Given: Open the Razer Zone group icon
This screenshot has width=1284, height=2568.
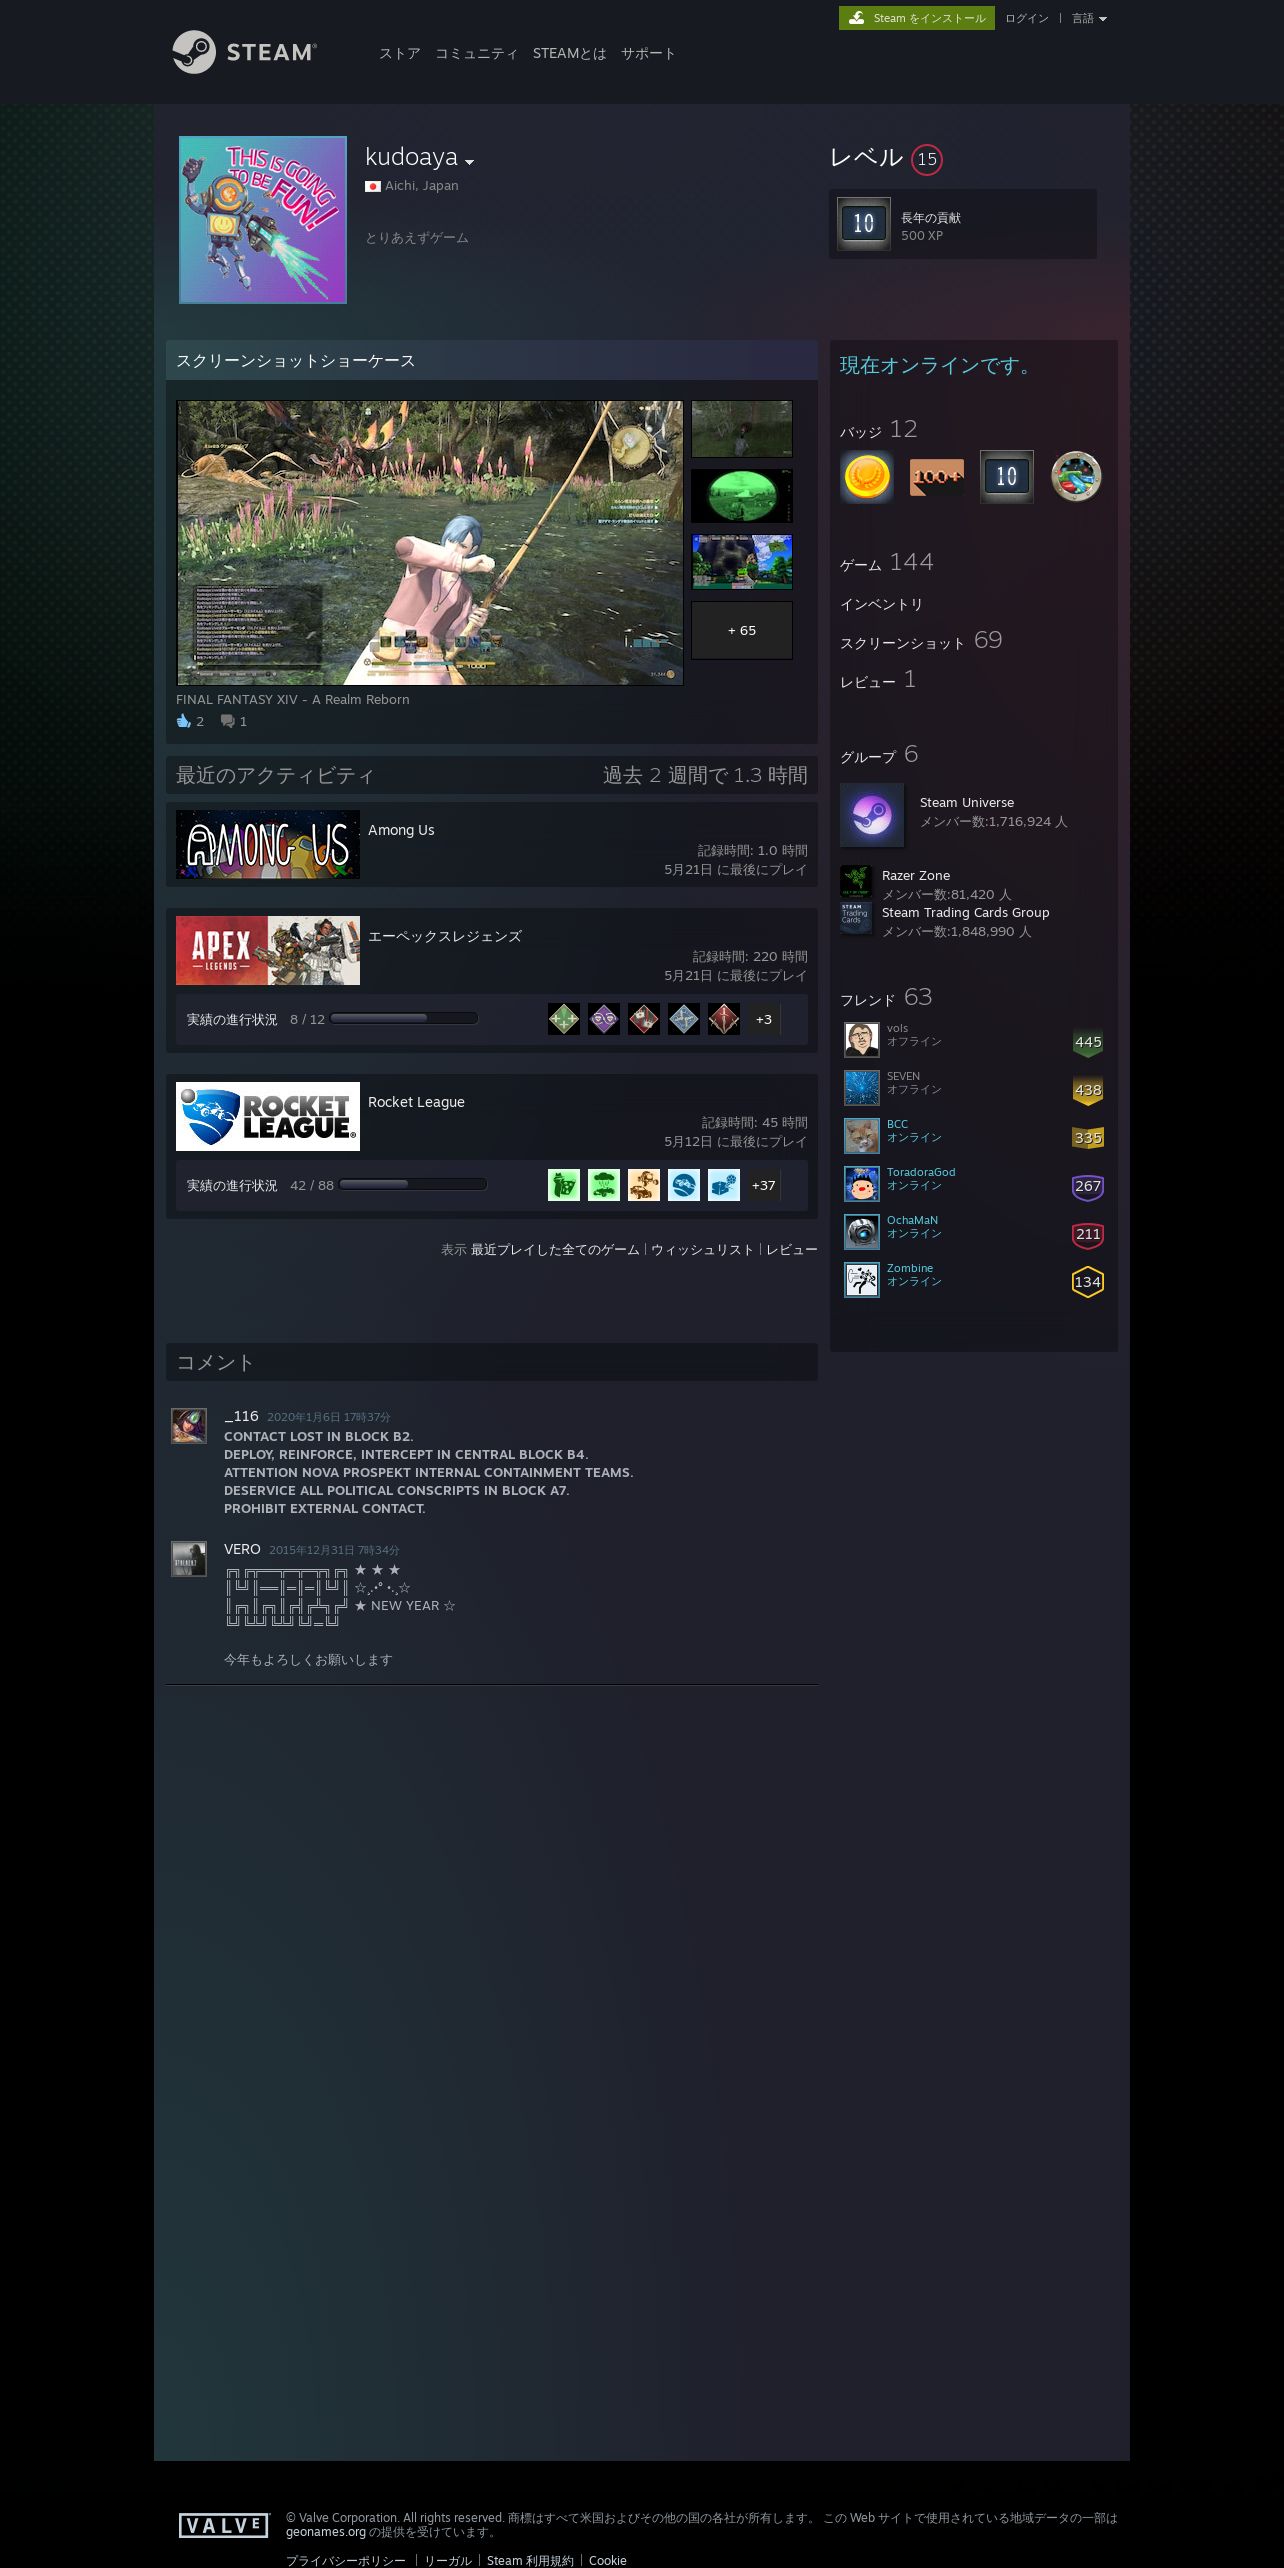Looking at the screenshot, I should coord(856,881).
